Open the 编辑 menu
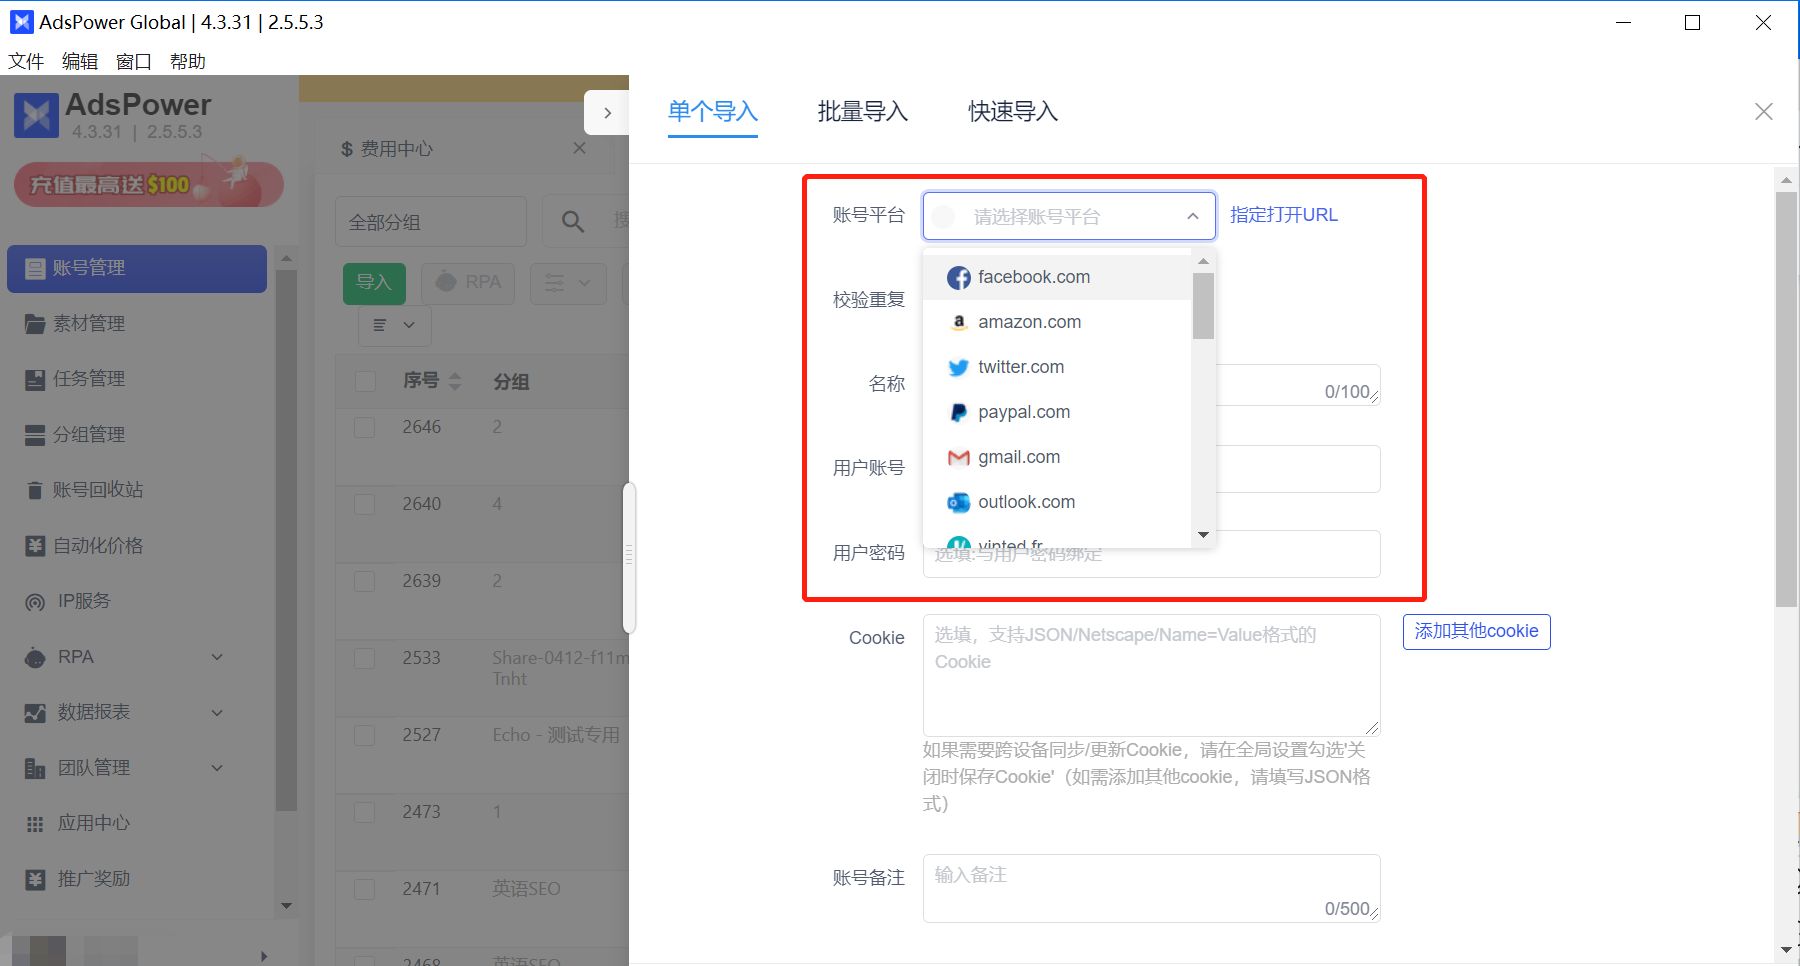 (80, 61)
